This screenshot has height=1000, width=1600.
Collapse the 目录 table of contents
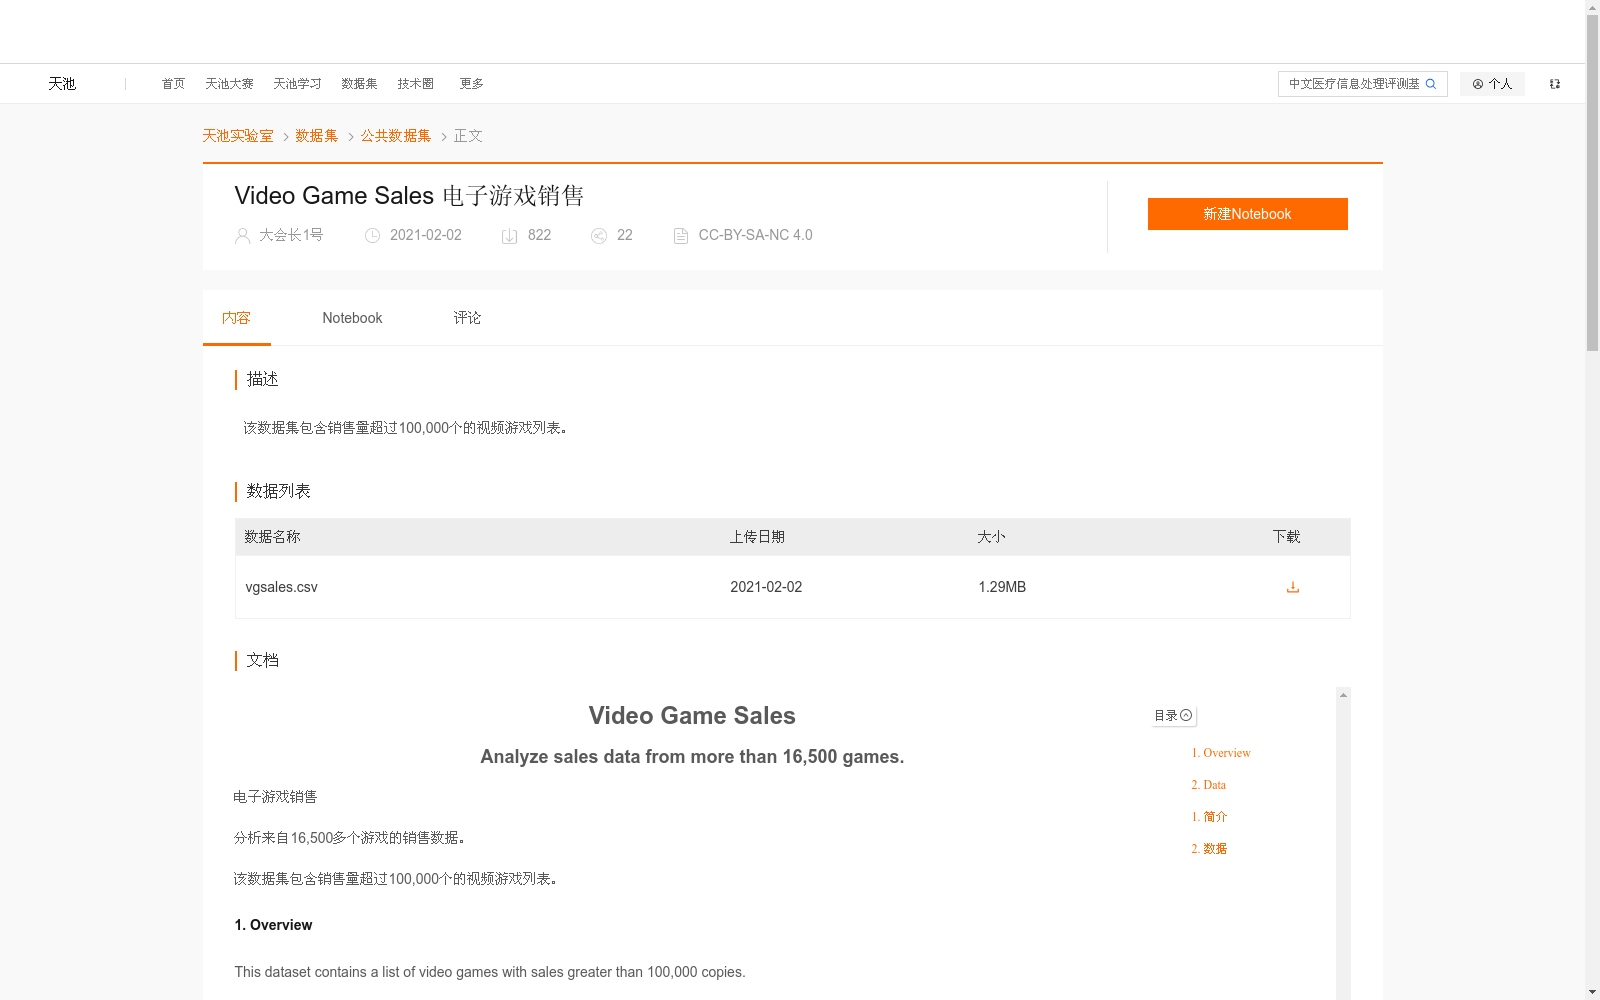coord(1173,716)
